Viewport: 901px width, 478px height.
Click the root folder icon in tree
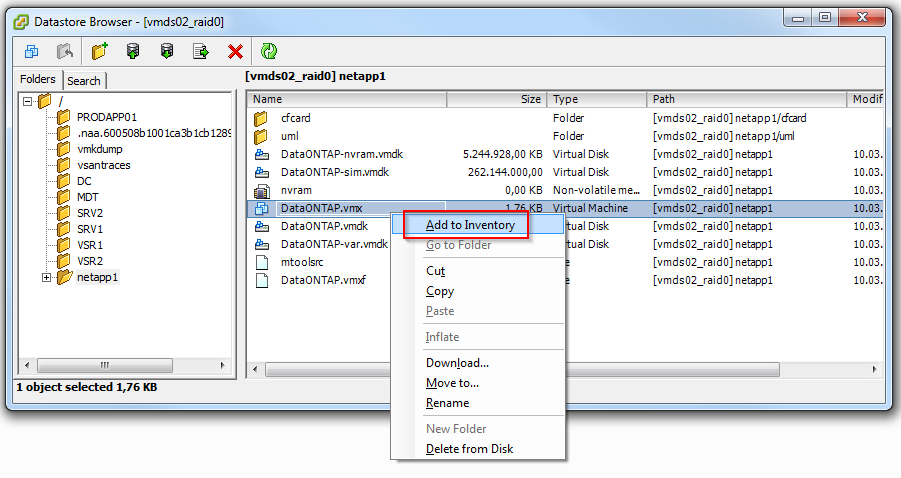[x=44, y=101]
